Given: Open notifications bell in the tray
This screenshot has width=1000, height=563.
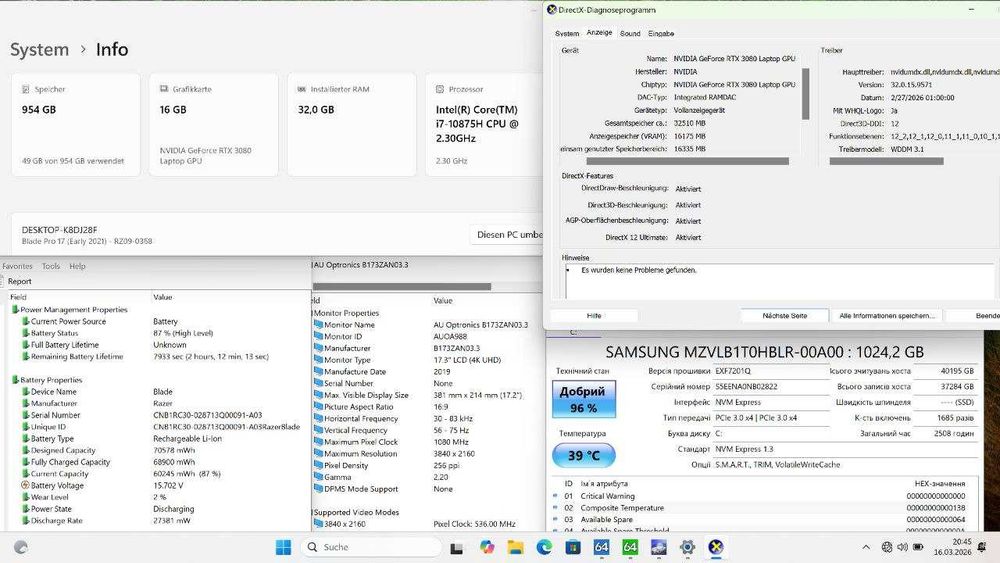Looking at the screenshot, I should coord(982,547).
